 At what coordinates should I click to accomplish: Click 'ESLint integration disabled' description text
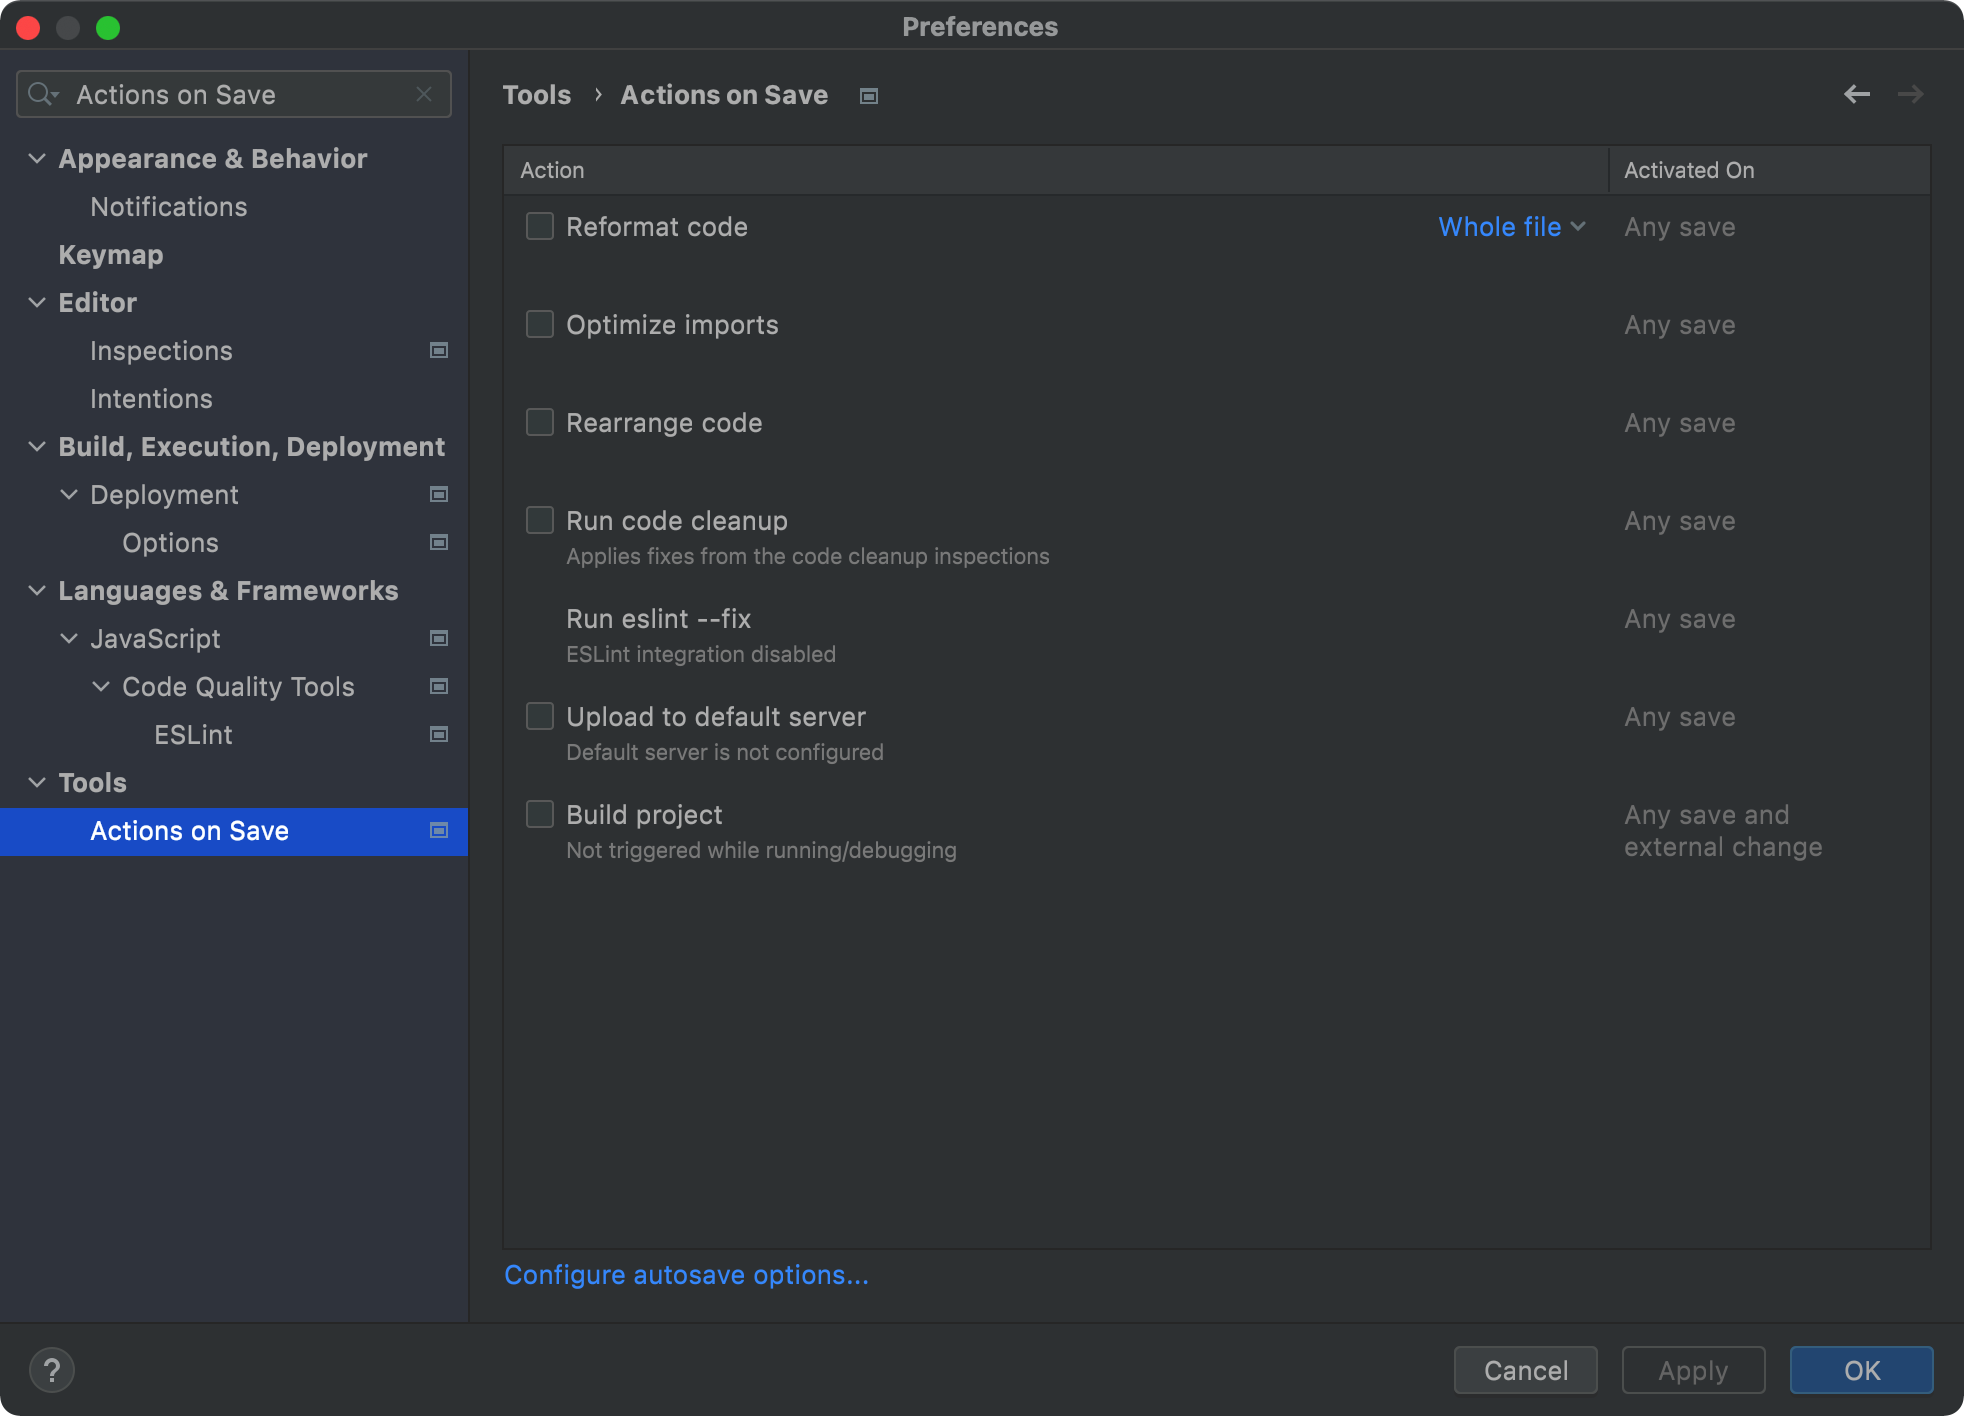[x=701, y=654]
